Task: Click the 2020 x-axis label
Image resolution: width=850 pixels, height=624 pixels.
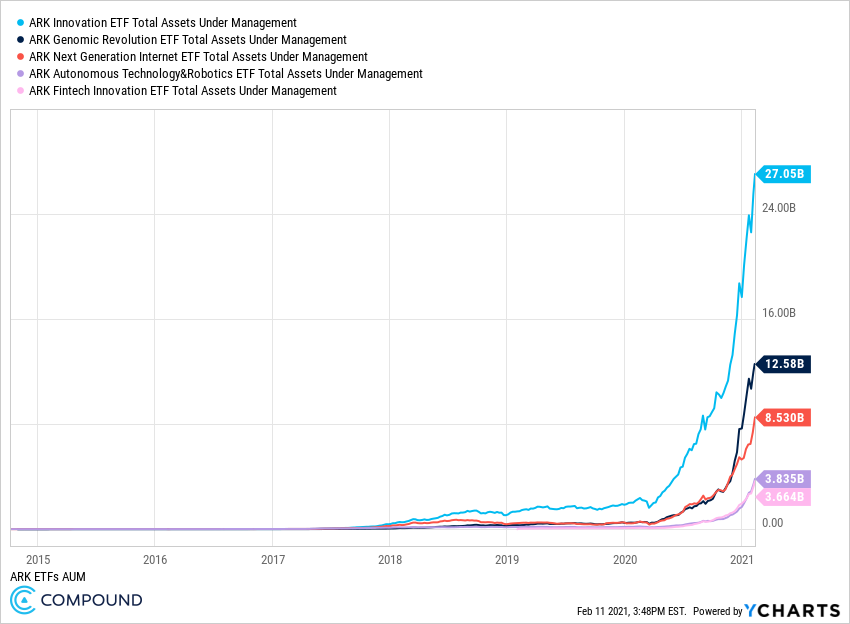Action: click(624, 561)
